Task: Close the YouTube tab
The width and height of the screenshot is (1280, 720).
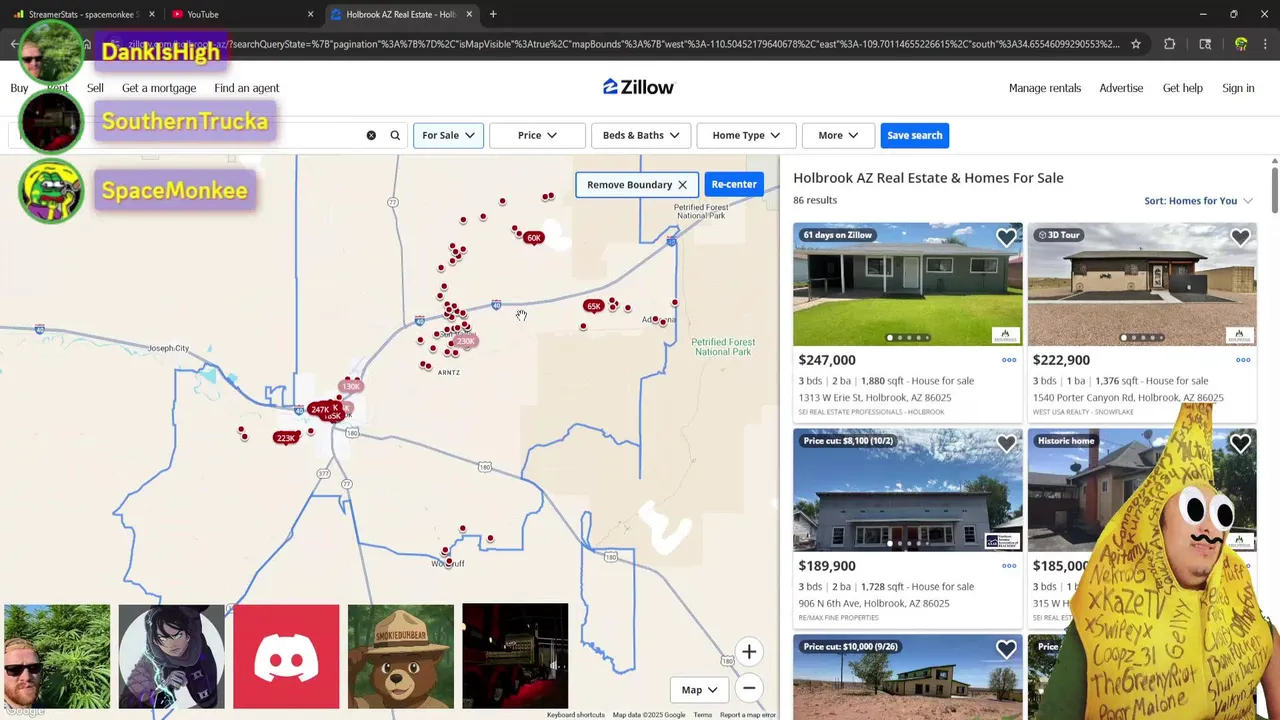Action: (x=310, y=14)
